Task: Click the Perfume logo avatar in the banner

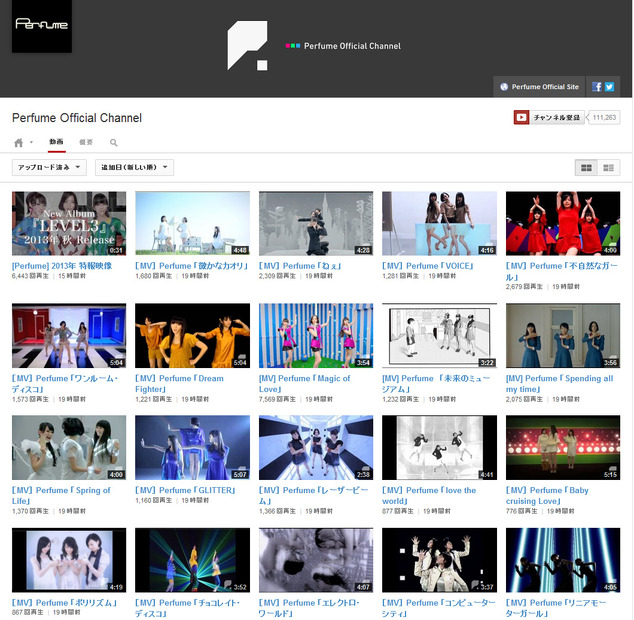Action: tap(42, 26)
